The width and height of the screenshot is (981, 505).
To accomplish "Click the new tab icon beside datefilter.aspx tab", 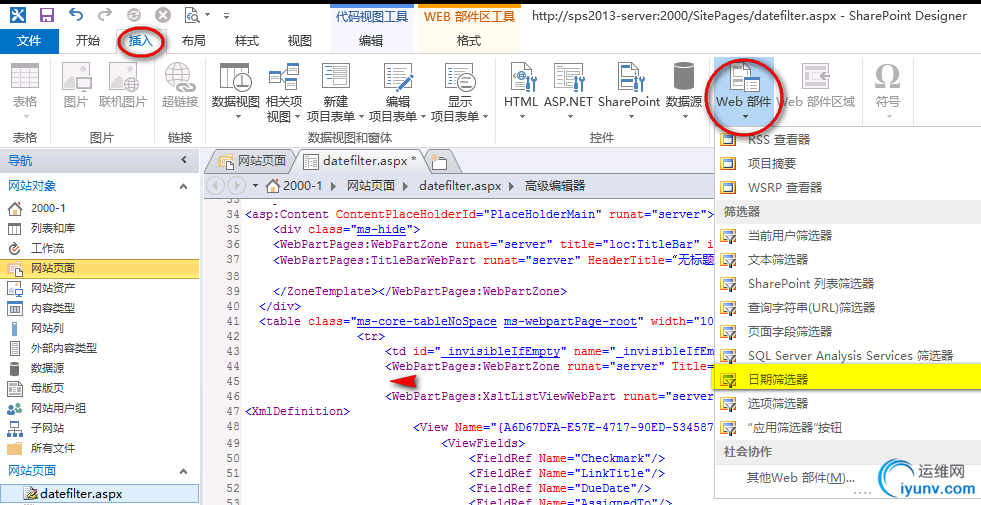I will [x=439, y=162].
